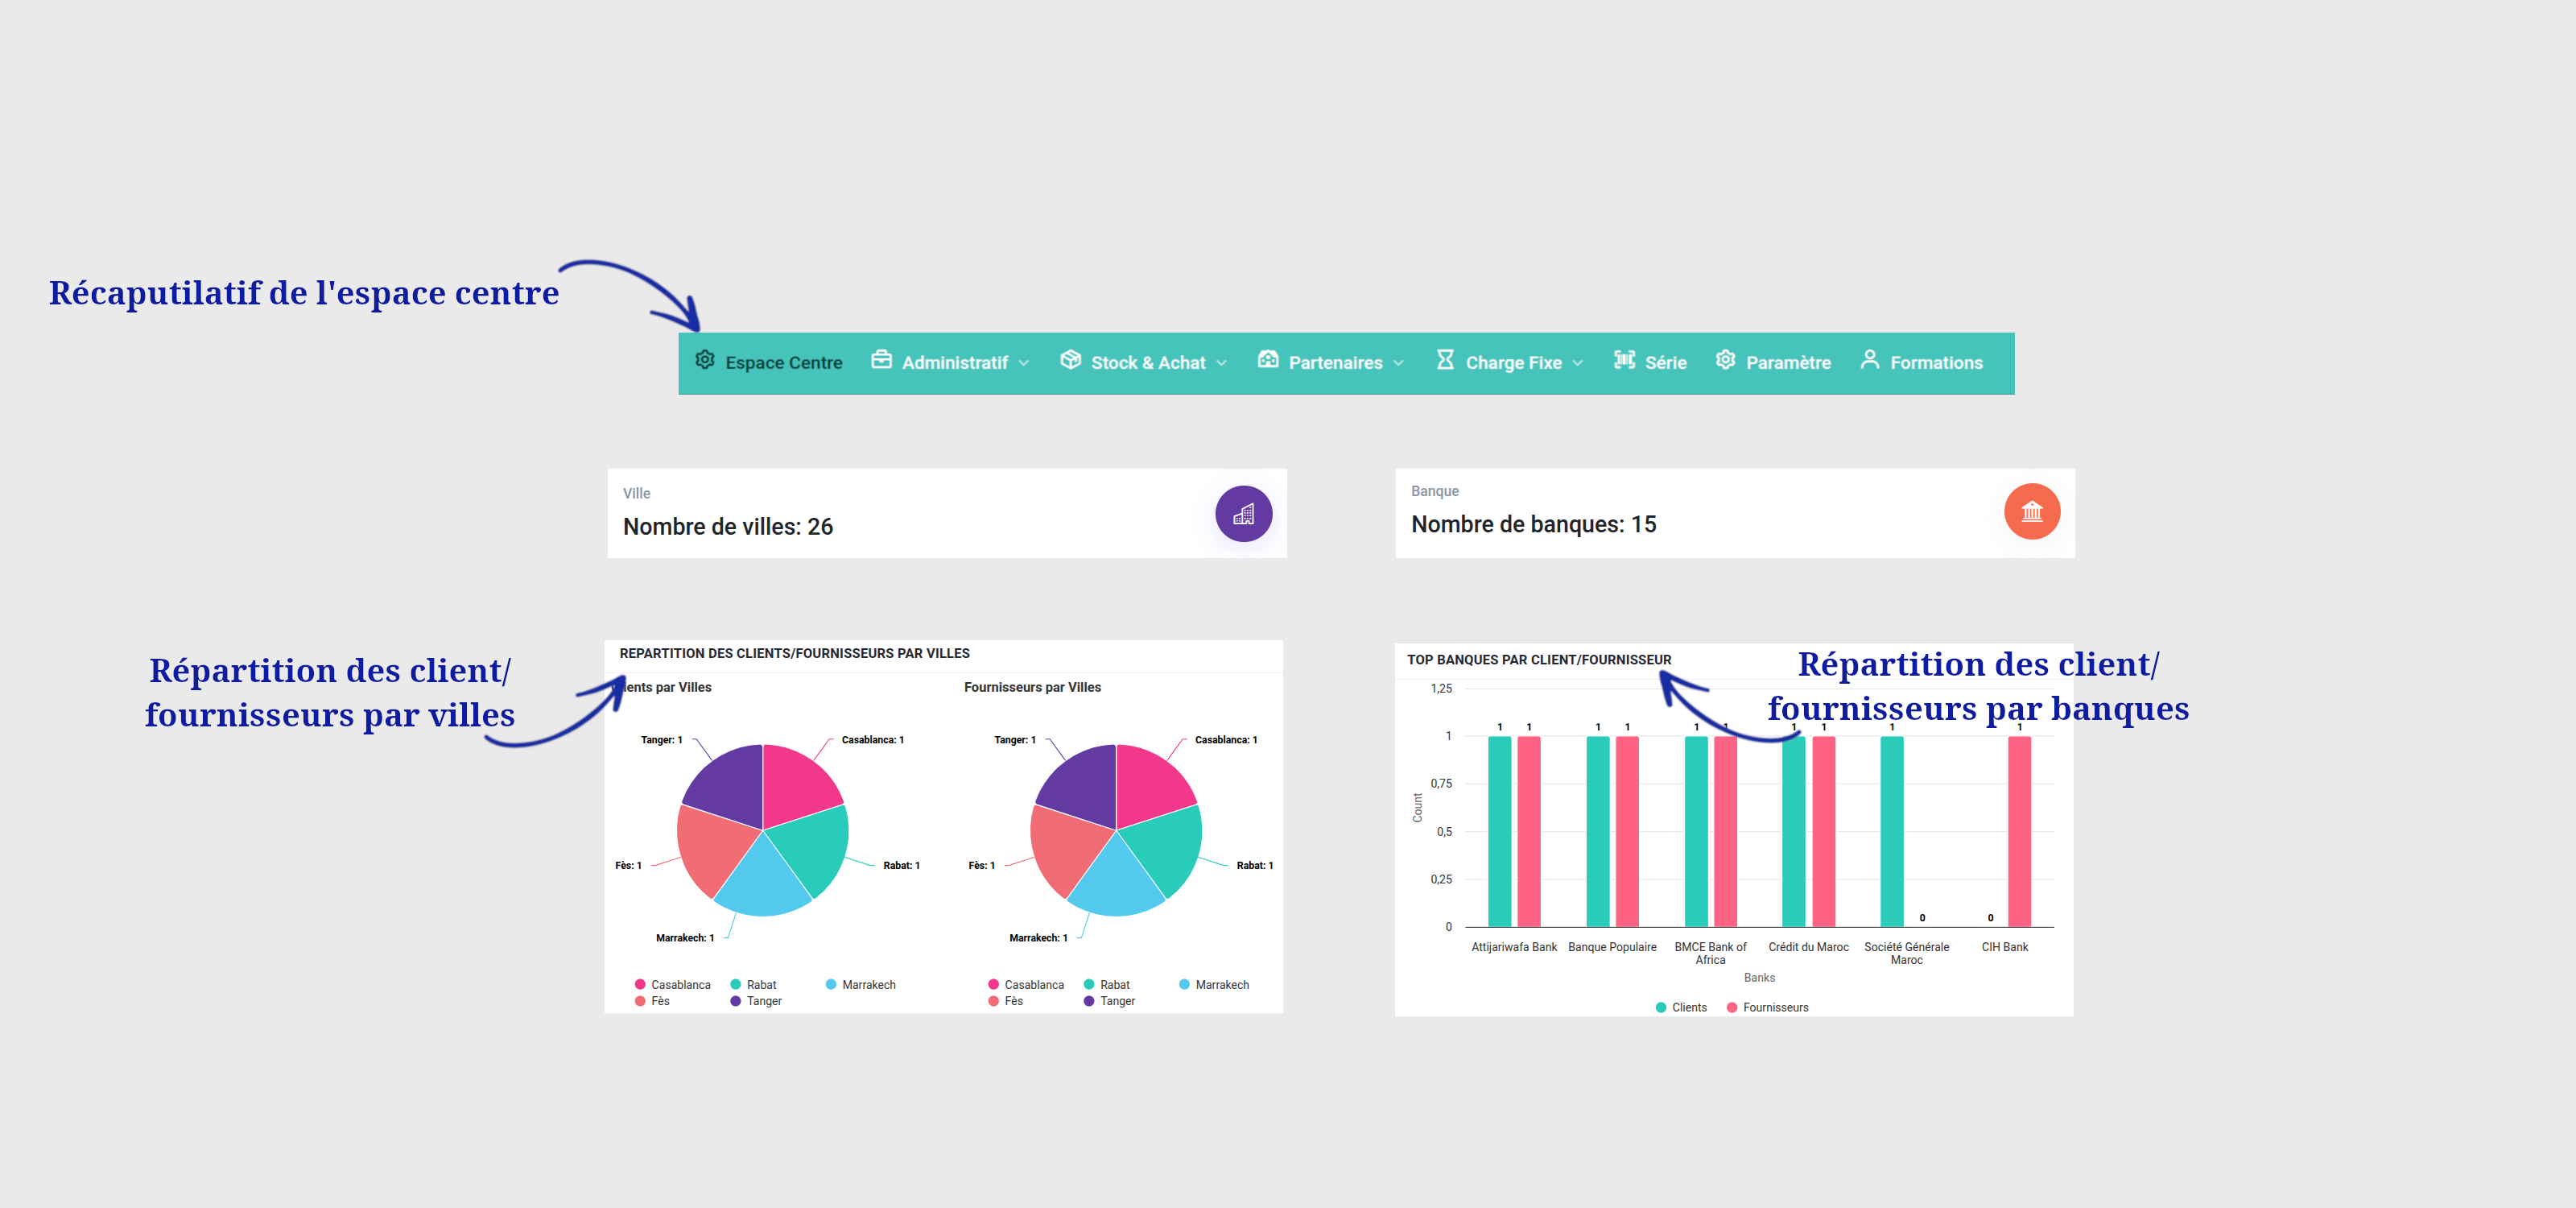Click the 'Marrakech: 1' label in clients pie

point(685,938)
